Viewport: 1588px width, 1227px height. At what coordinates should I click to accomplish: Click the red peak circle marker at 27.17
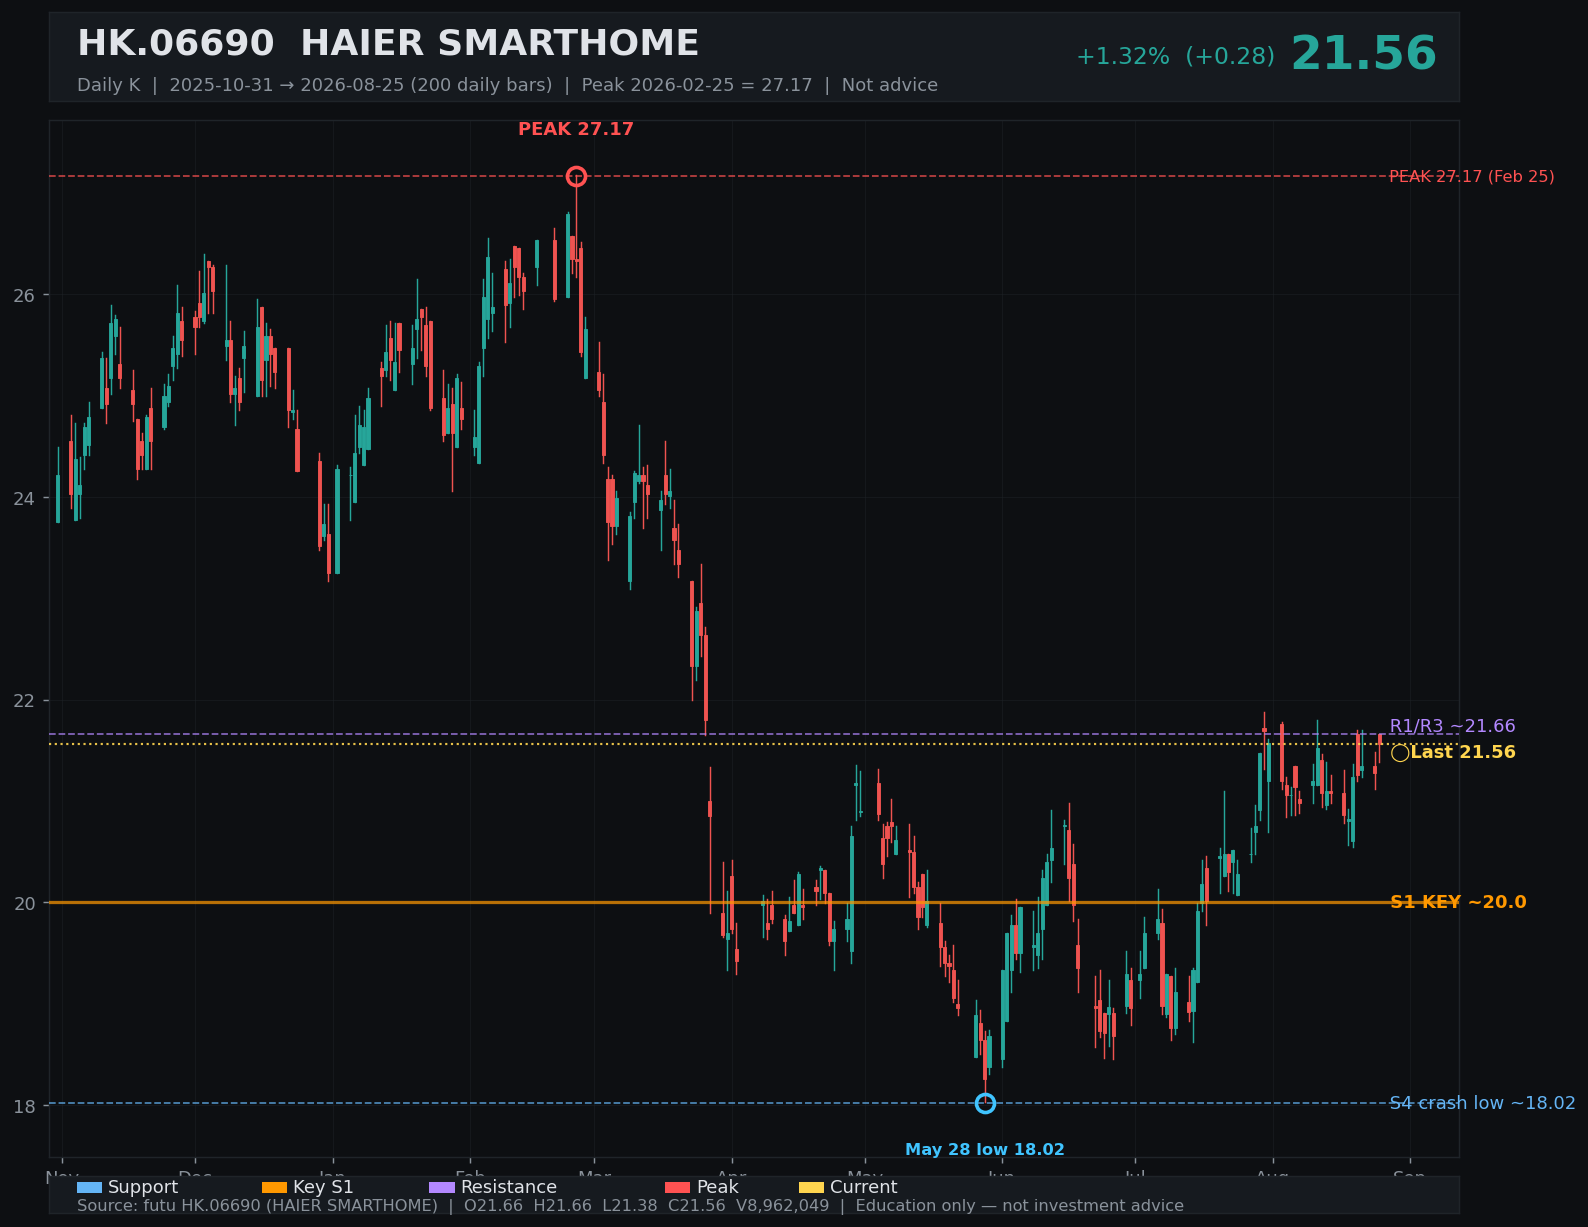[576, 176]
